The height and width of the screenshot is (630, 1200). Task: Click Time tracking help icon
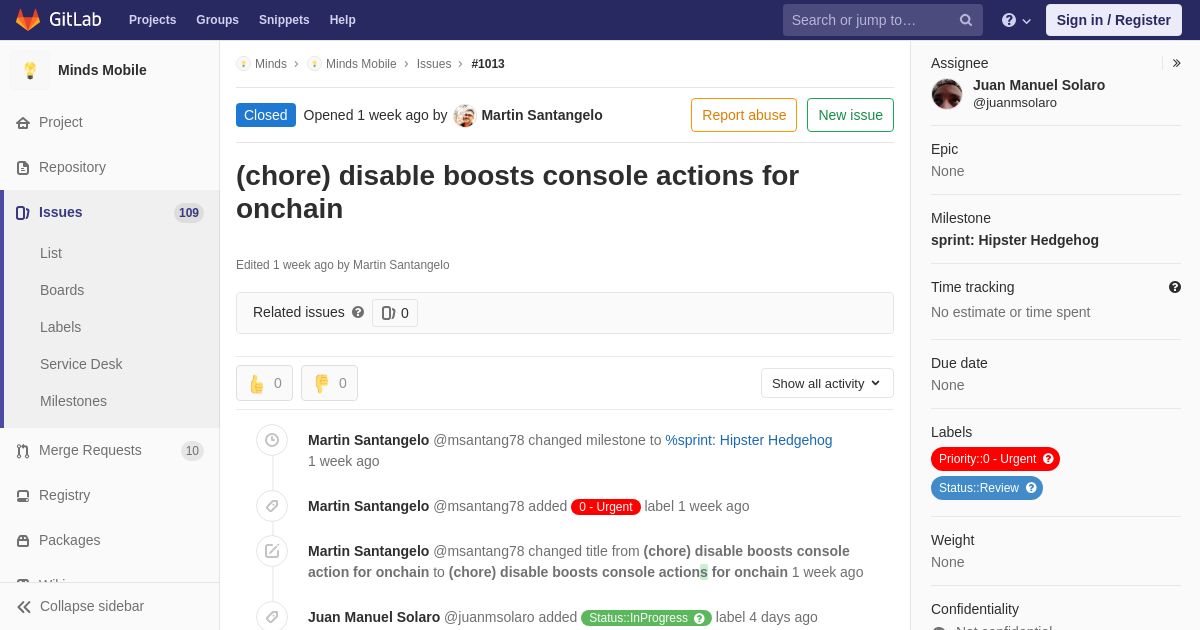point(1175,287)
